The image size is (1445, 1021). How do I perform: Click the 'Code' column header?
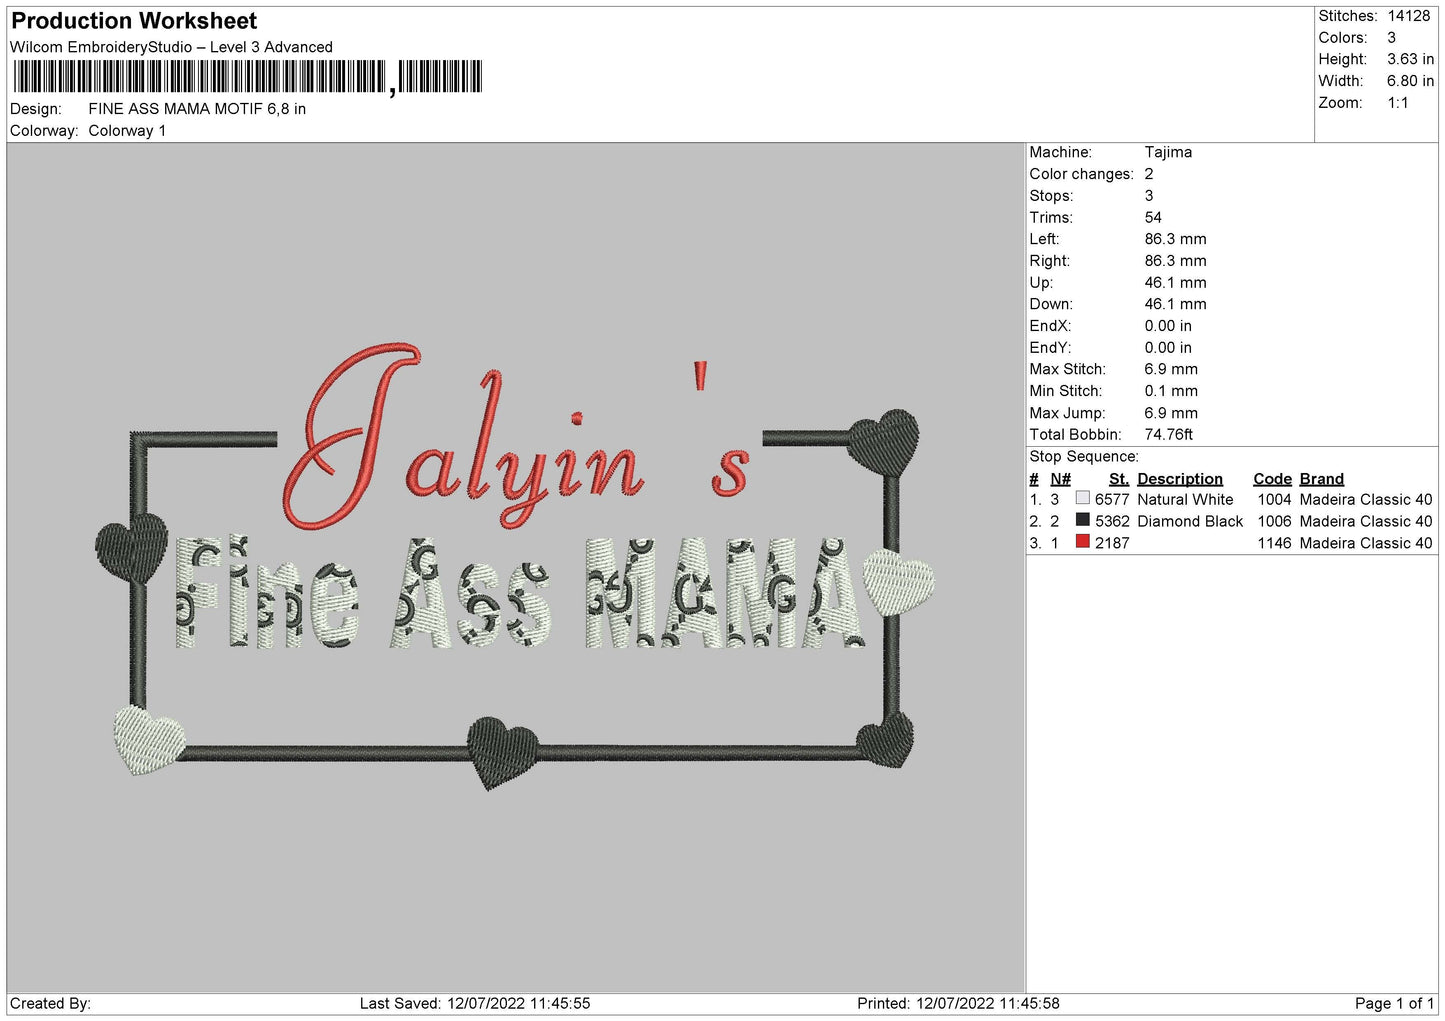click(x=1272, y=479)
